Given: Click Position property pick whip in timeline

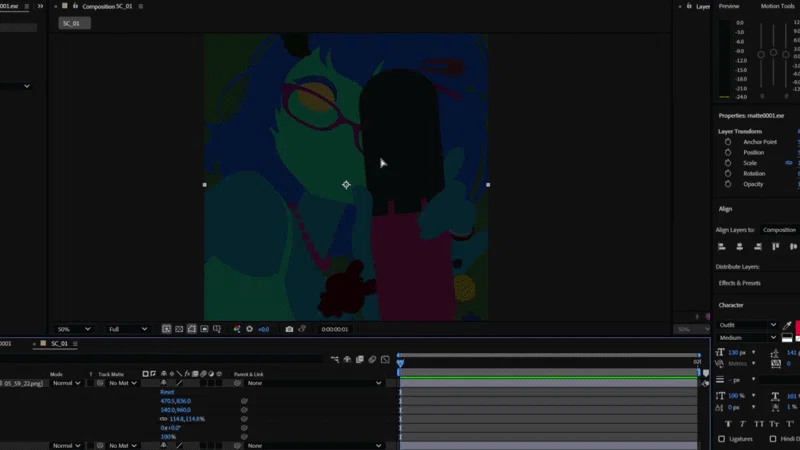Looking at the screenshot, I should pyautogui.click(x=244, y=410).
